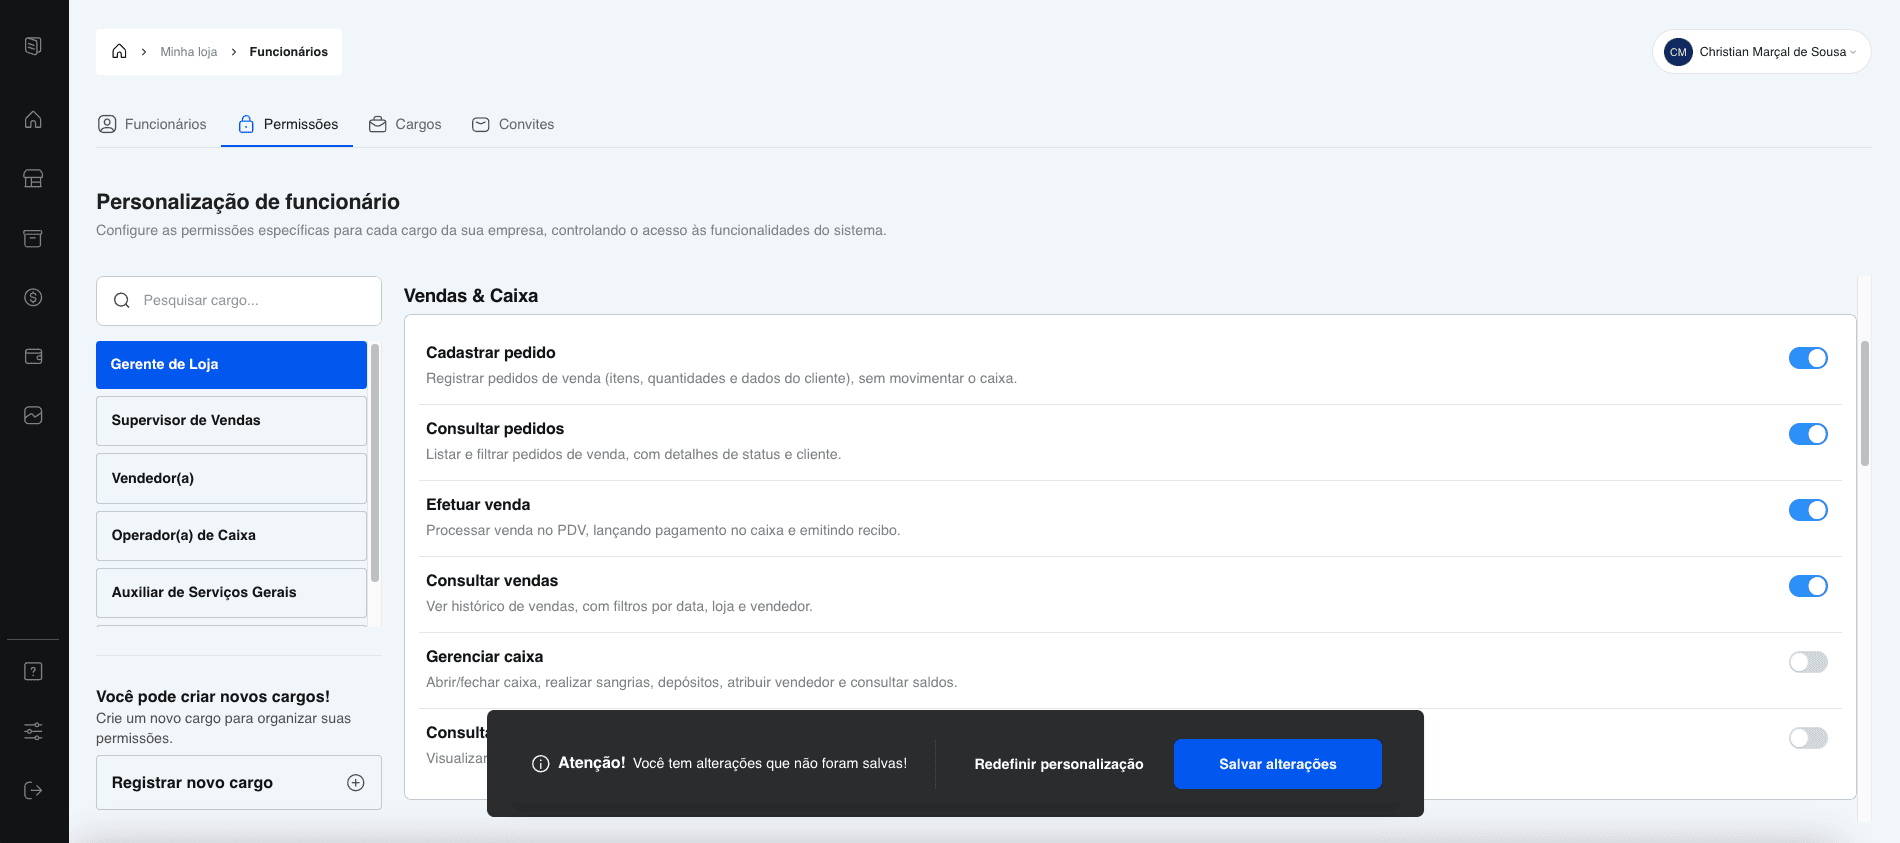This screenshot has width=1900, height=843.
Task: Click Redefinir personalização
Action: click(x=1058, y=764)
